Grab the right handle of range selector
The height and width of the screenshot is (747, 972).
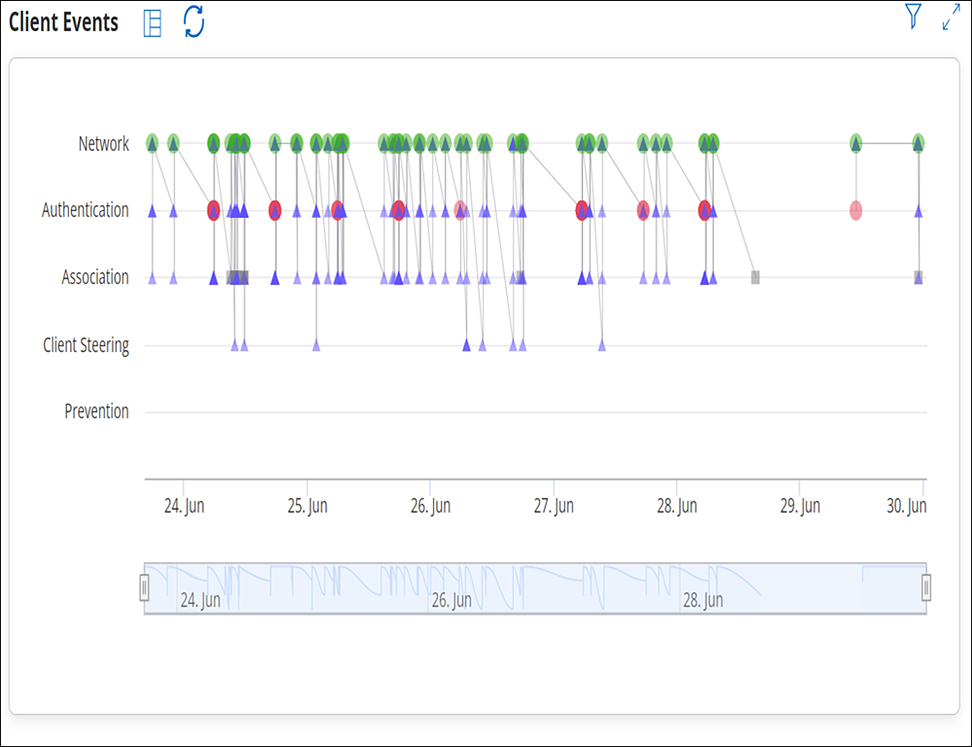coord(926,588)
